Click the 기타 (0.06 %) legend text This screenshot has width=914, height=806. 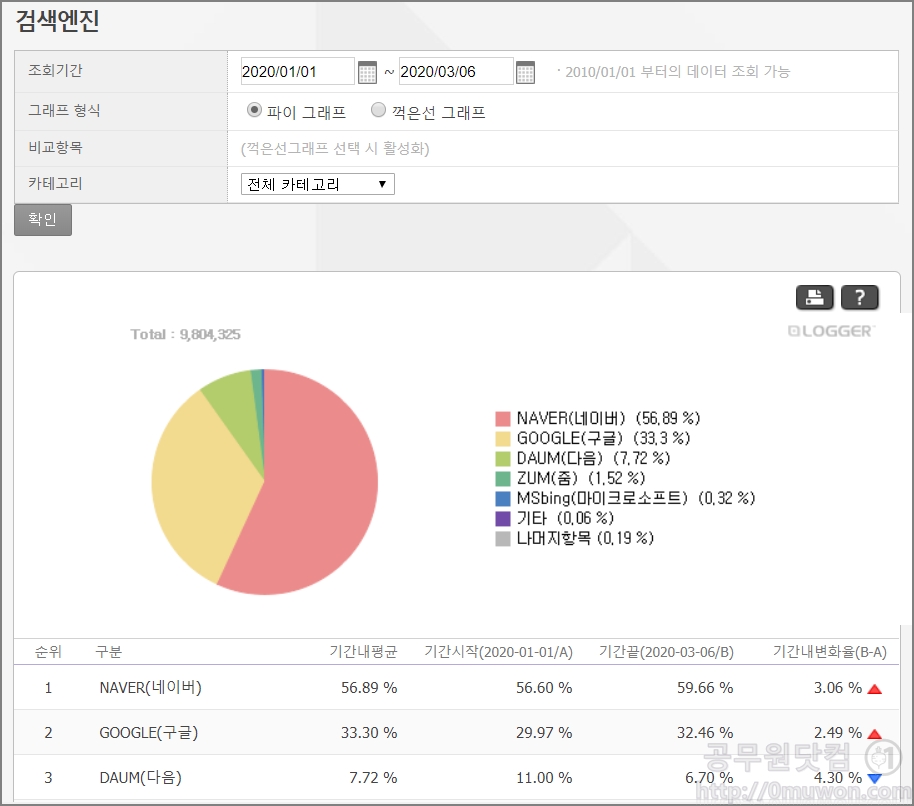[x=565, y=518]
